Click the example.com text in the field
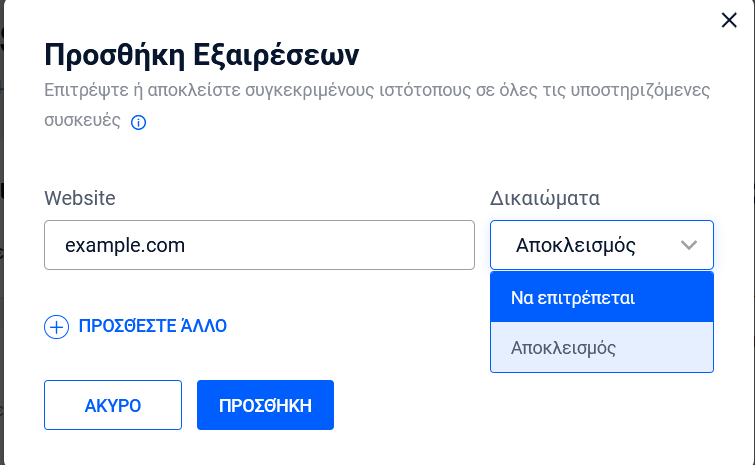Viewport: 755px width, 465px height. [125, 245]
